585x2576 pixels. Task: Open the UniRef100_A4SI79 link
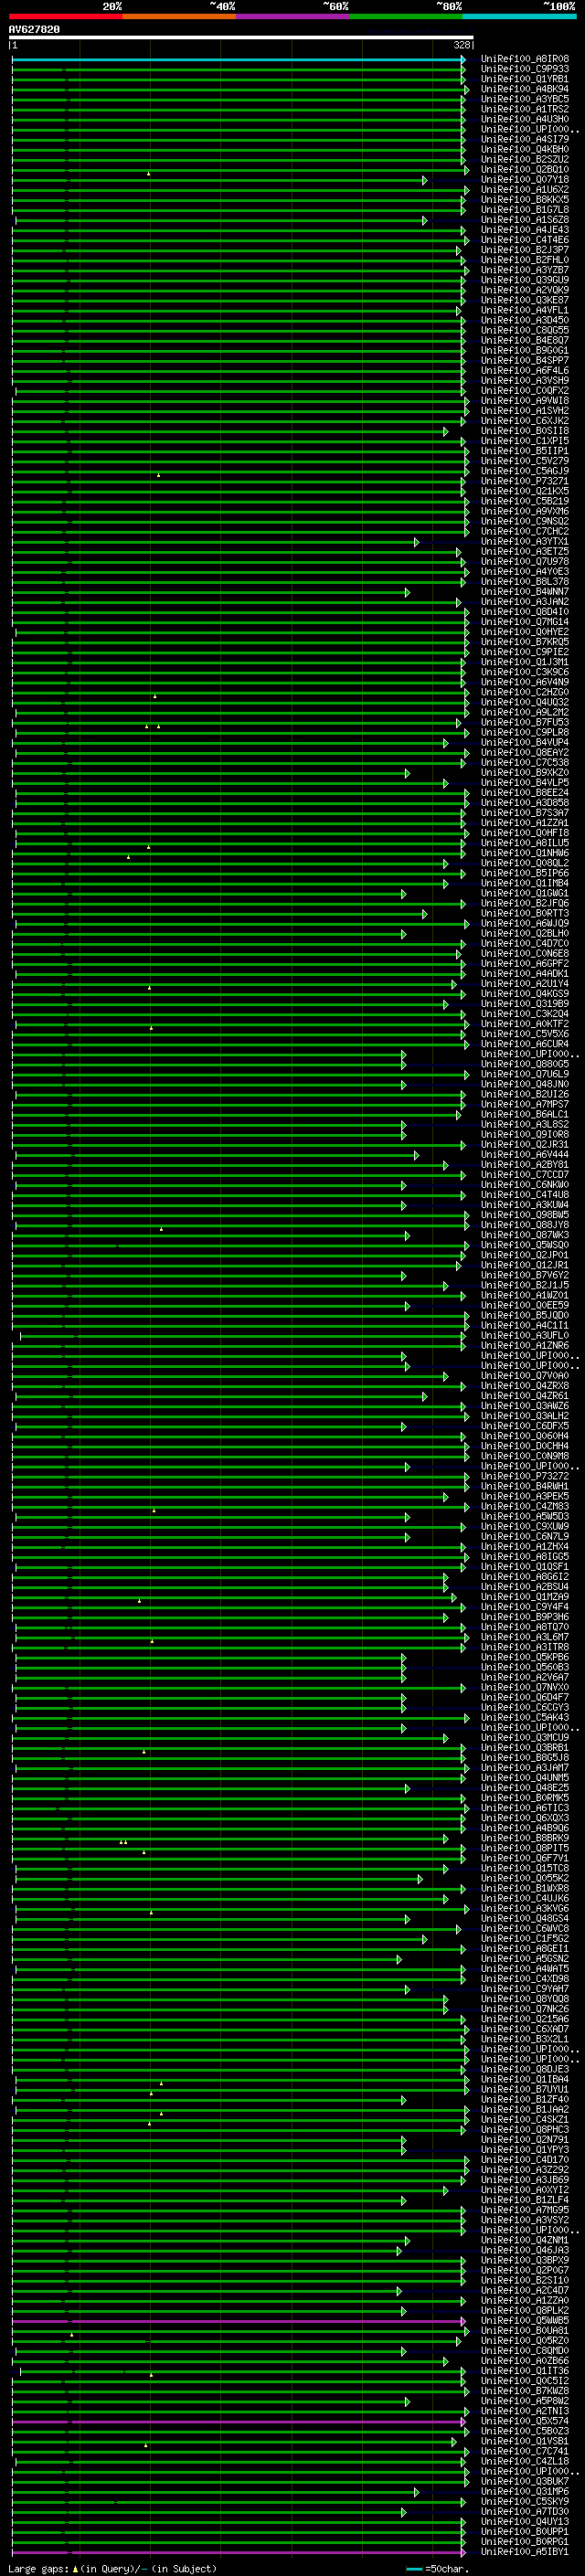(525, 139)
